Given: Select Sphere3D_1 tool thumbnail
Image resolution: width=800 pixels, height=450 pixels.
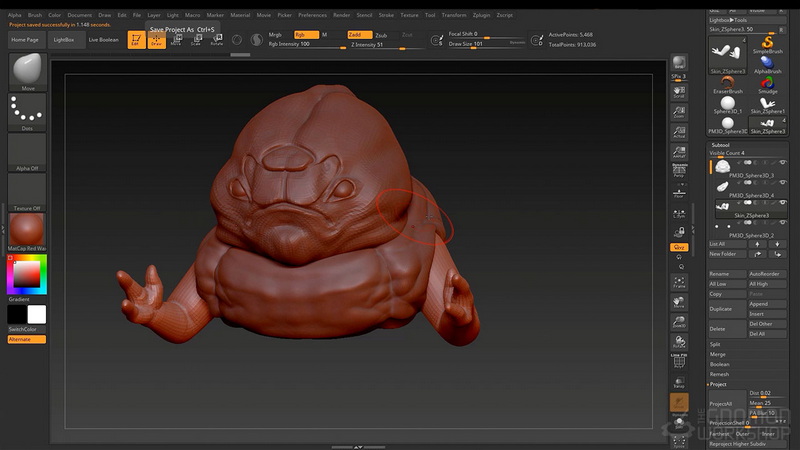Looking at the screenshot, I should pyautogui.click(x=728, y=105).
